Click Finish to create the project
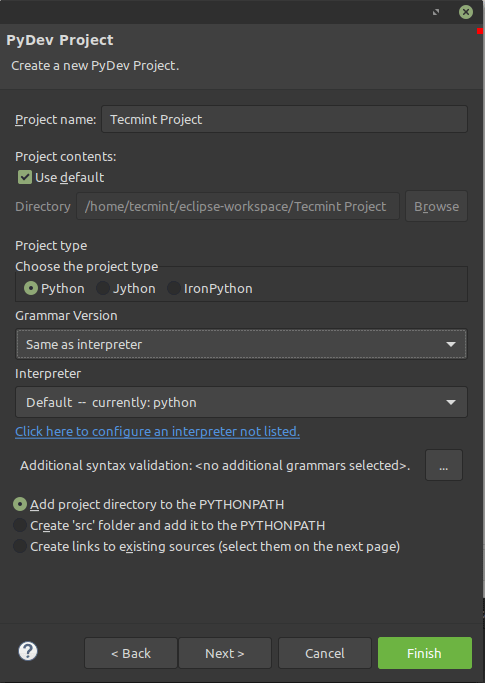The image size is (485, 683). [x=425, y=653]
